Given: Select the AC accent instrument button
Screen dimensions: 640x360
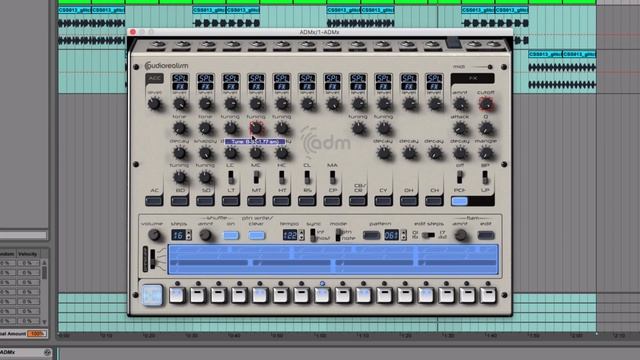Looking at the screenshot, I should pyautogui.click(x=154, y=201).
